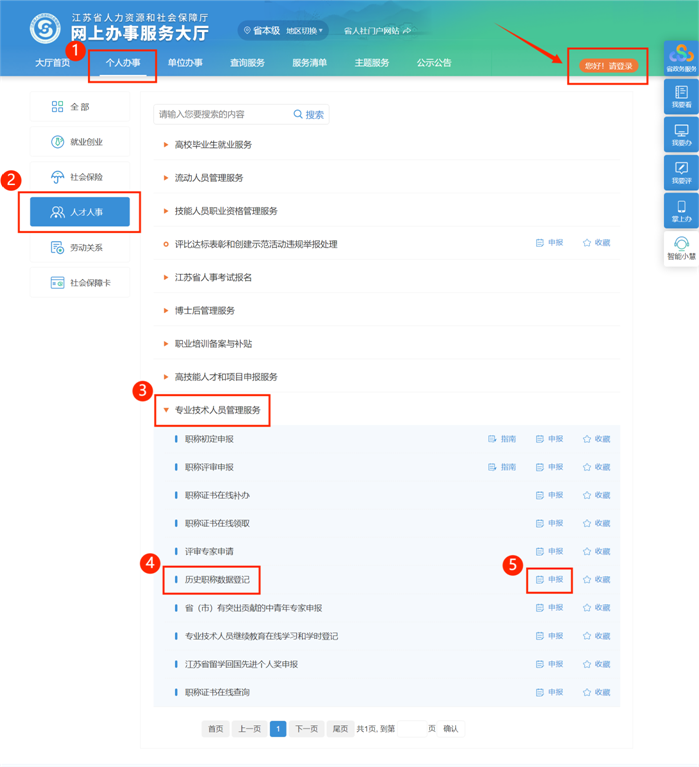Screen dimensions: 699x767
Task: Open 指南 for 职称评审申报
Action: click(x=502, y=467)
